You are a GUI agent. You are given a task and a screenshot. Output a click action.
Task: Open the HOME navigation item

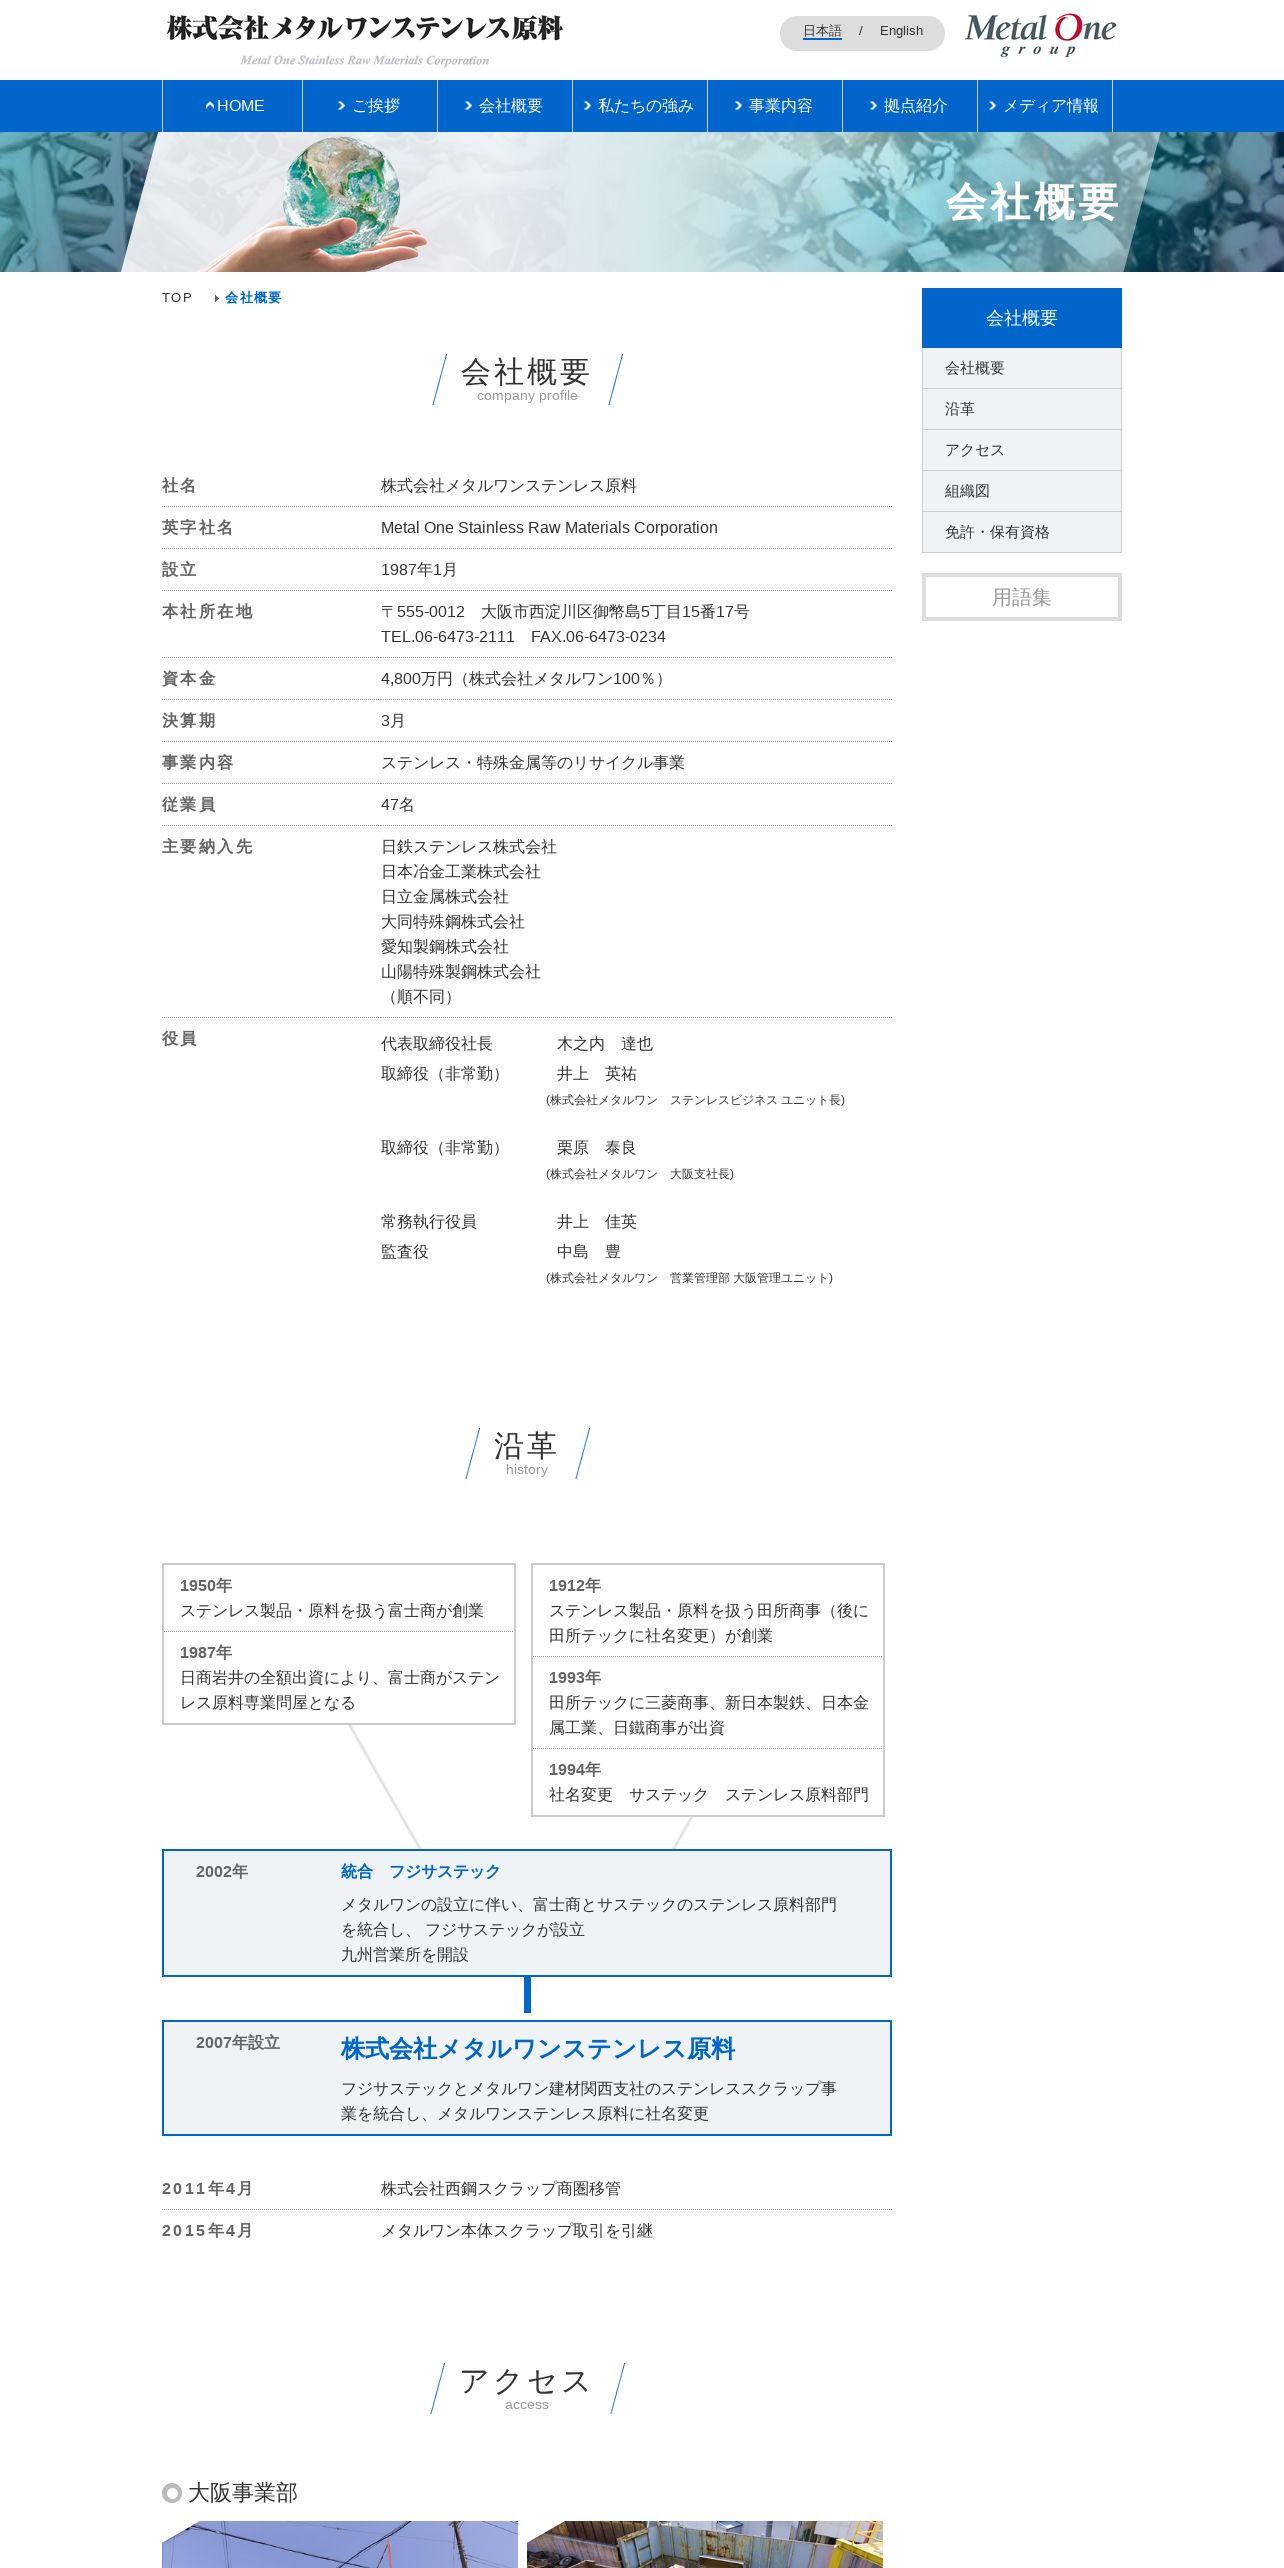coord(232,106)
